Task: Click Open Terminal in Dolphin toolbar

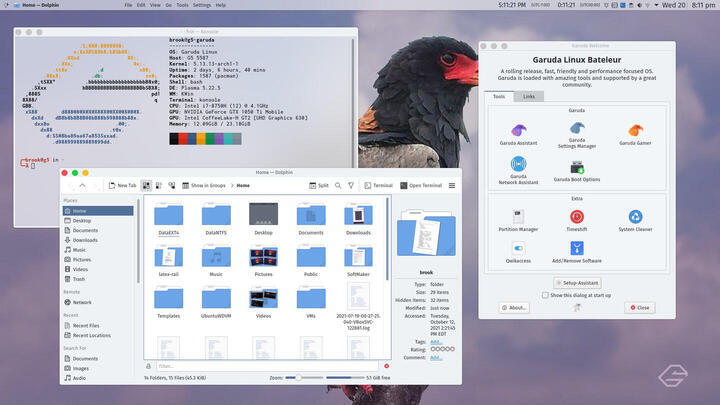Action: click(421, 186)
